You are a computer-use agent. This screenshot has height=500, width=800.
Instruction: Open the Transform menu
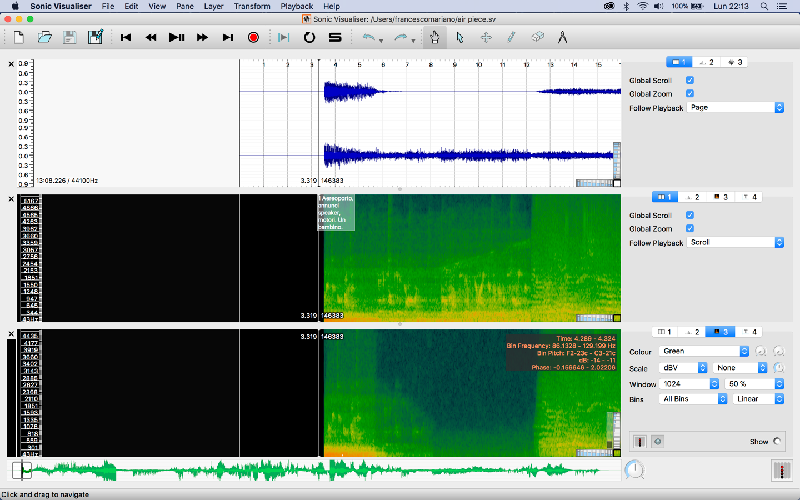point(251,6)
